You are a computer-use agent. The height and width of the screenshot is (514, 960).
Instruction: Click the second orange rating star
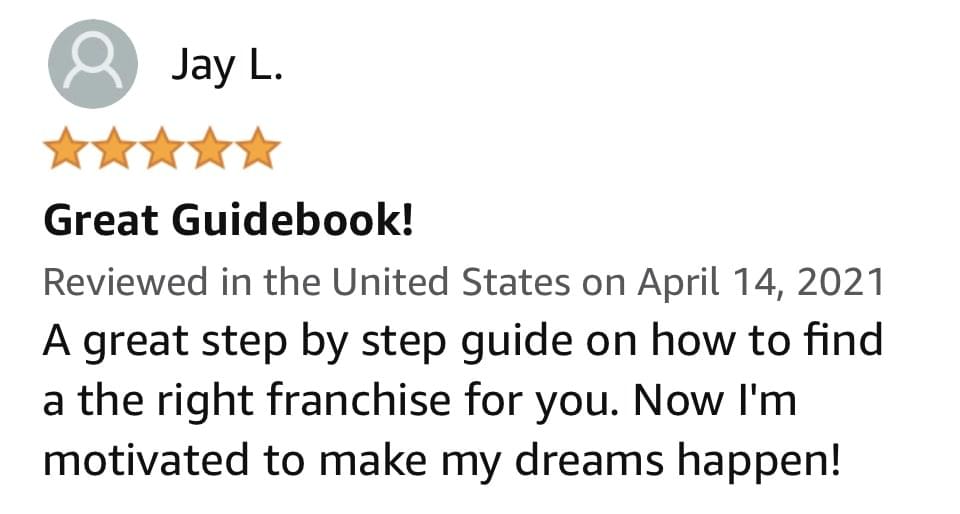pyautogui.click(x=114, y=147)
